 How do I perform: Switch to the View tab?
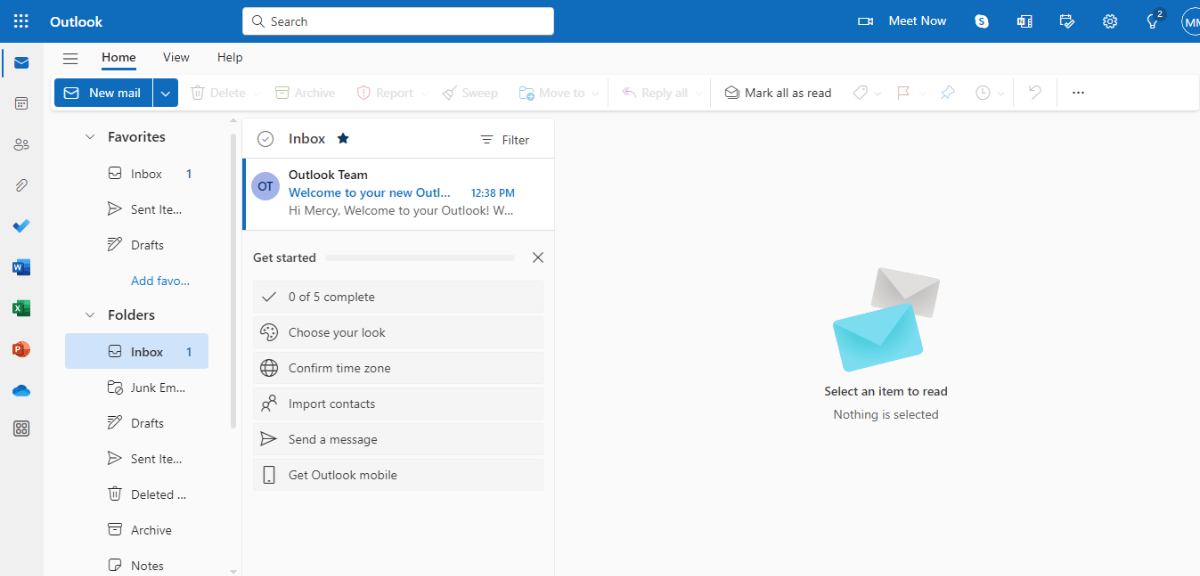[x=176, y=57]
